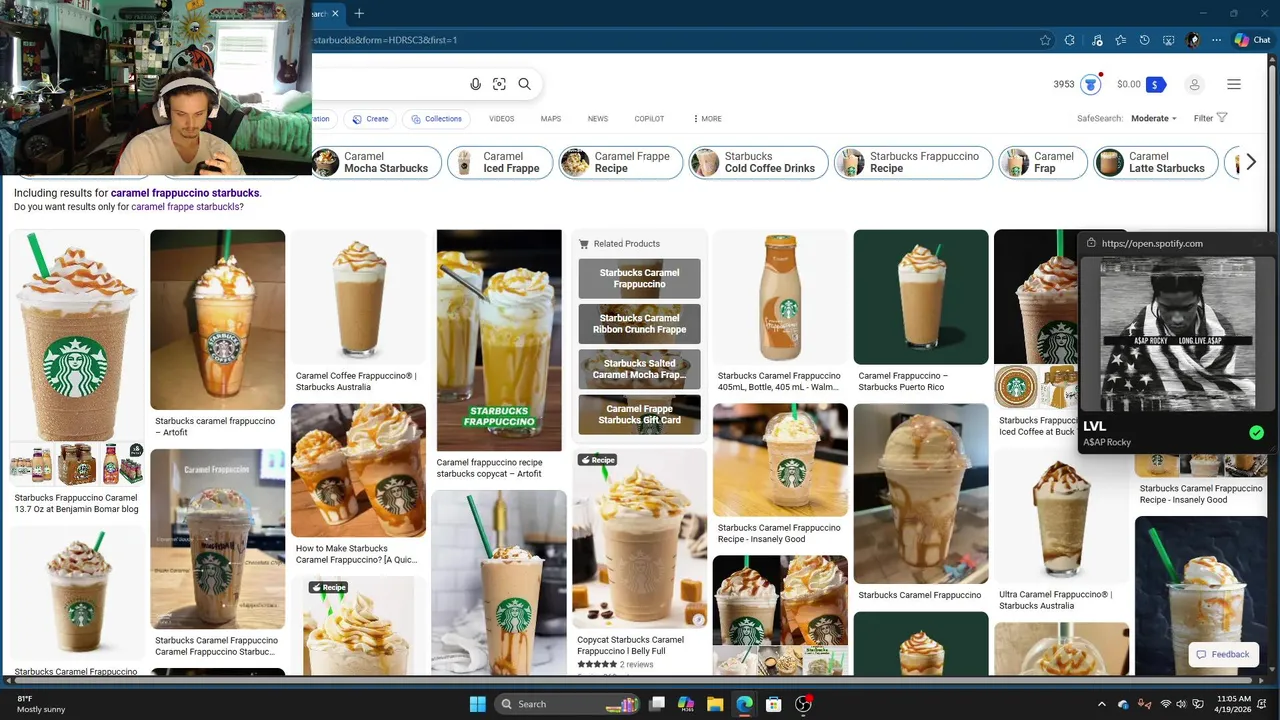Click the magnifier search icon in search box

pyautogui.click(x=524, y=84)
